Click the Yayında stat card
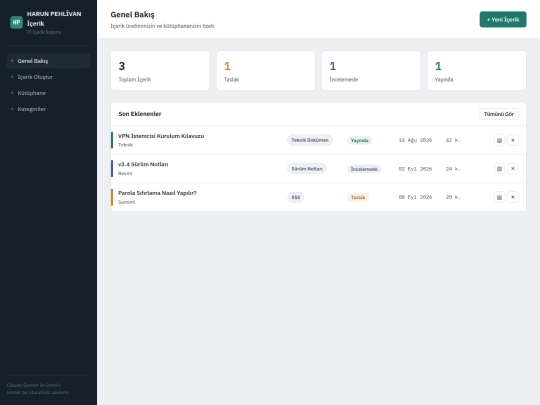The image size is (540, 405). click(477, 71)
